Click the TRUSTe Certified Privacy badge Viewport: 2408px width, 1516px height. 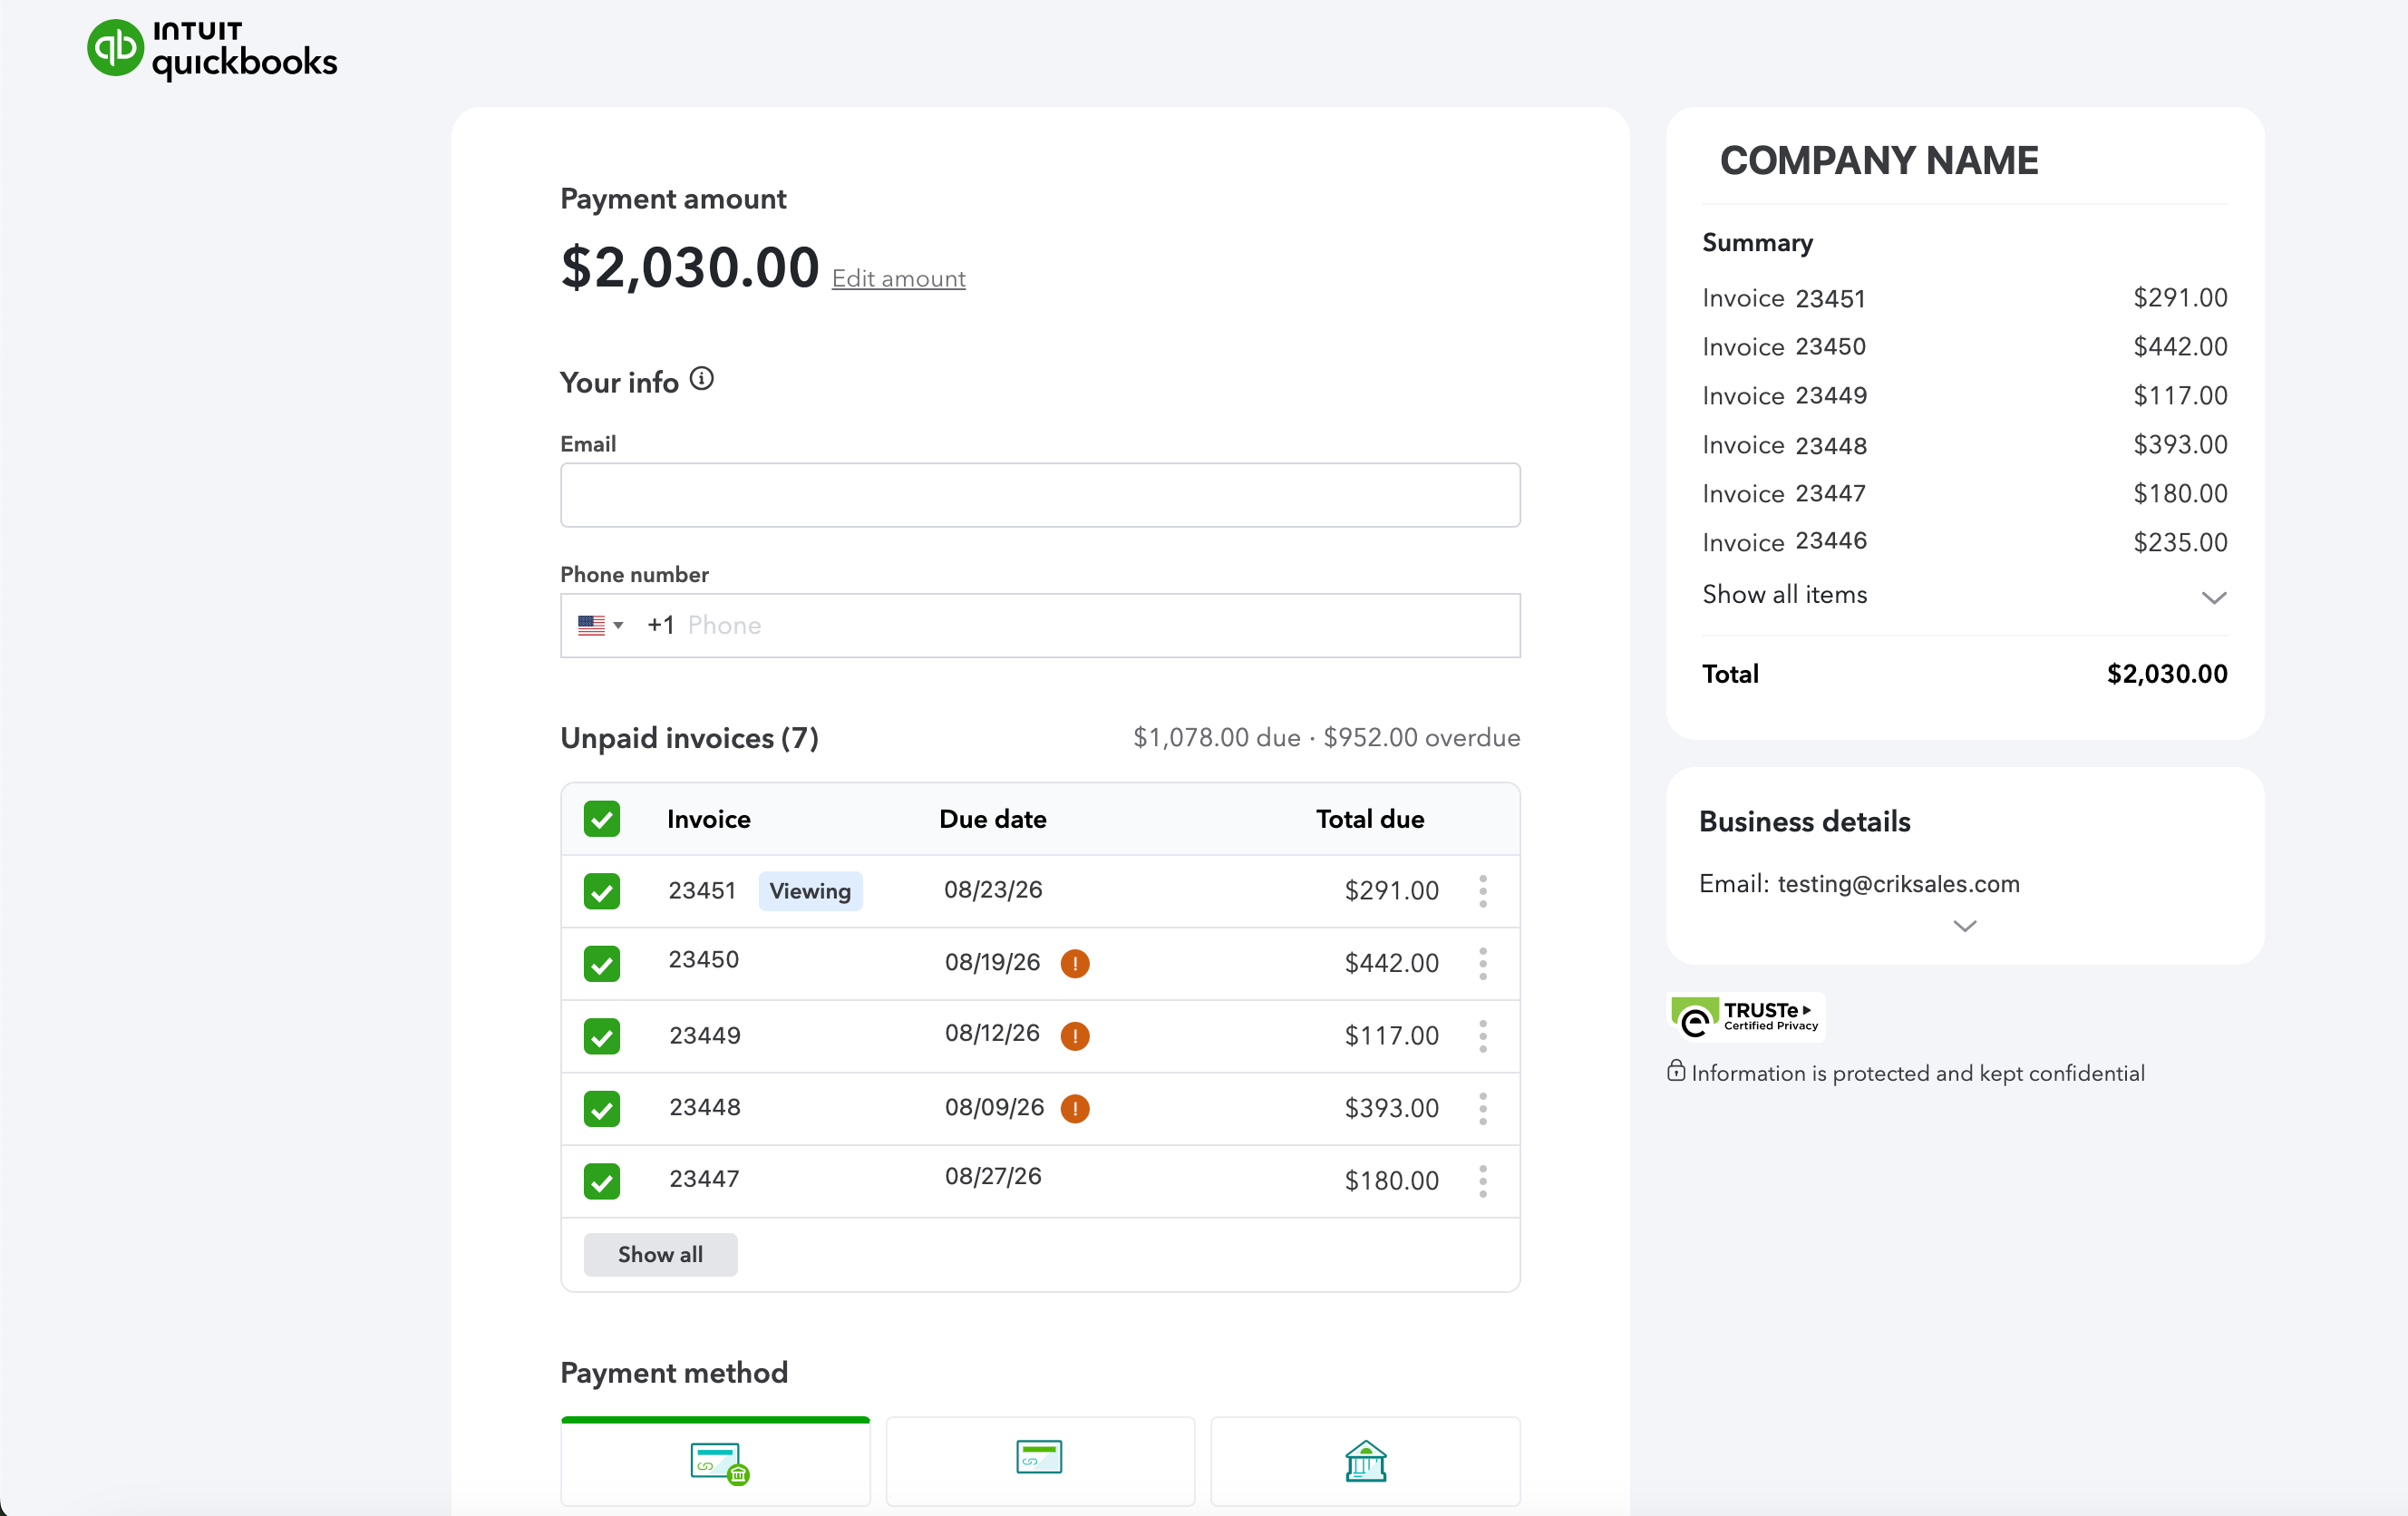pyautogui.click(x=1746, y=1017)
